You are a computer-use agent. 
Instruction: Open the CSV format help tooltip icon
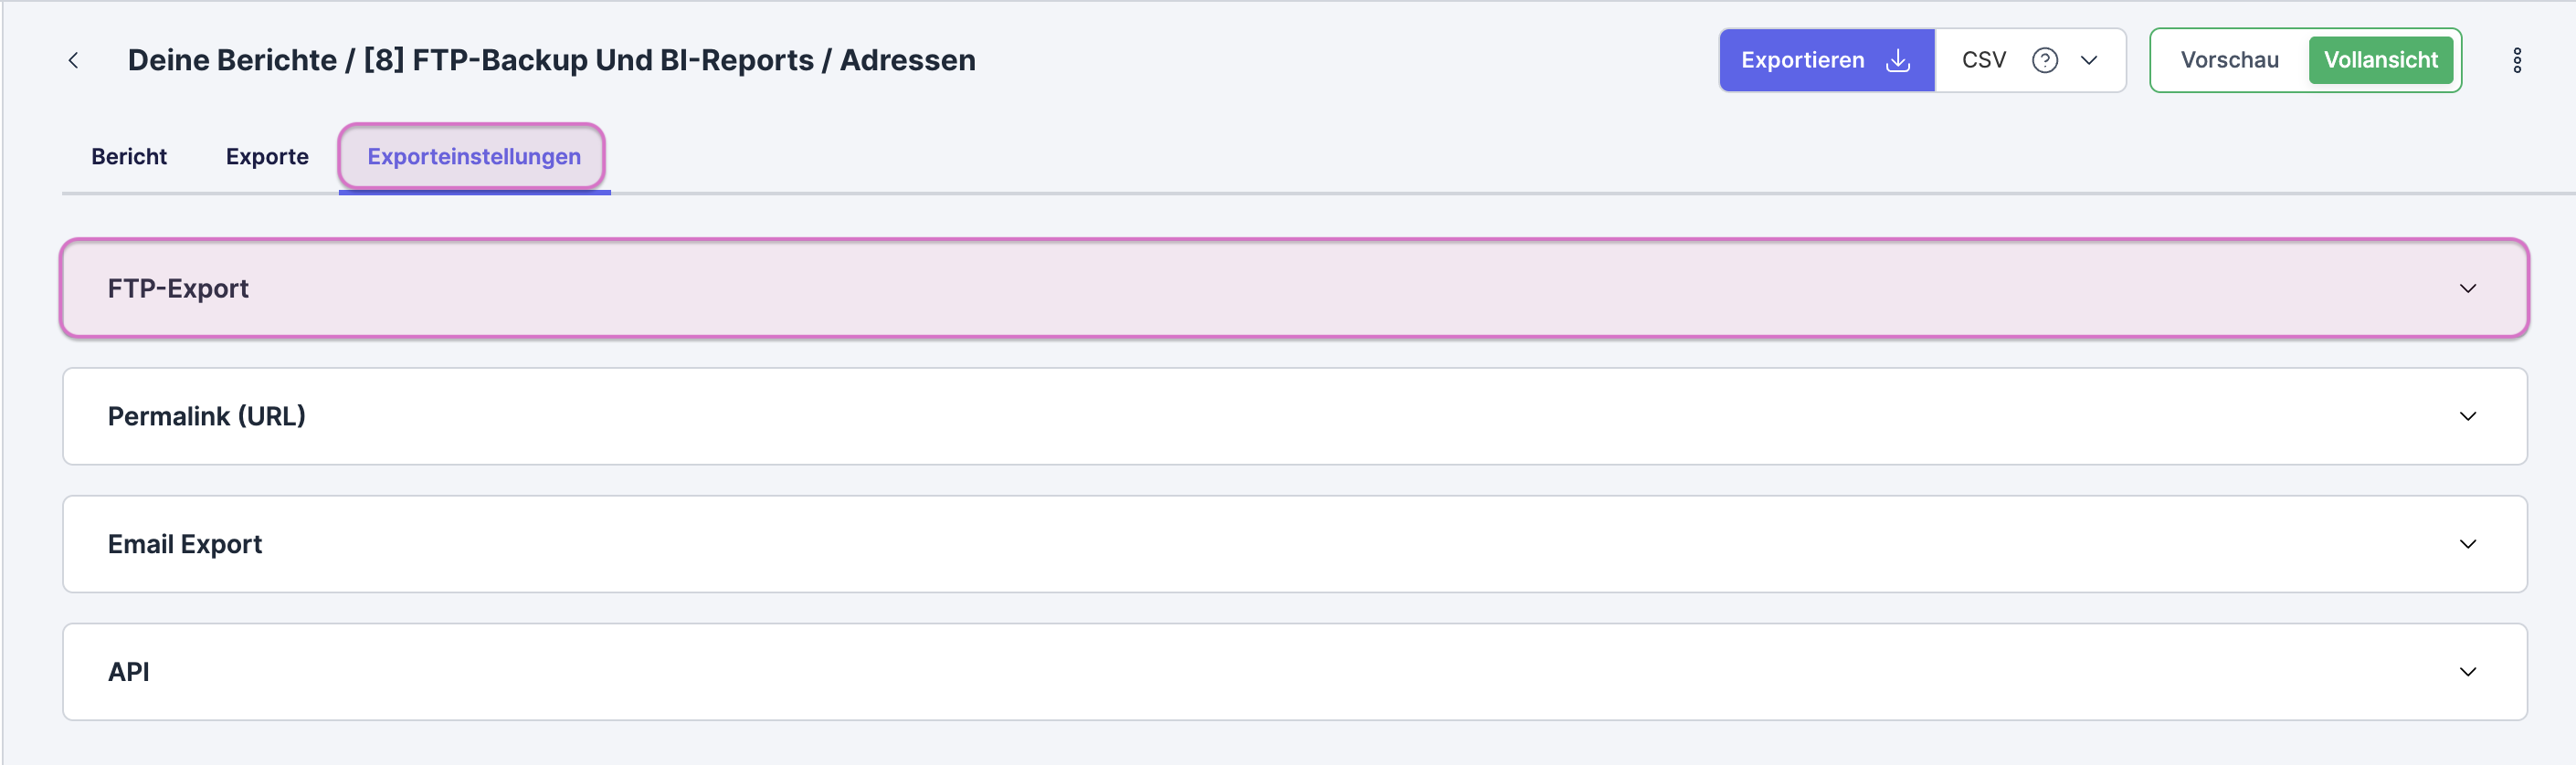pos(2046,60)
